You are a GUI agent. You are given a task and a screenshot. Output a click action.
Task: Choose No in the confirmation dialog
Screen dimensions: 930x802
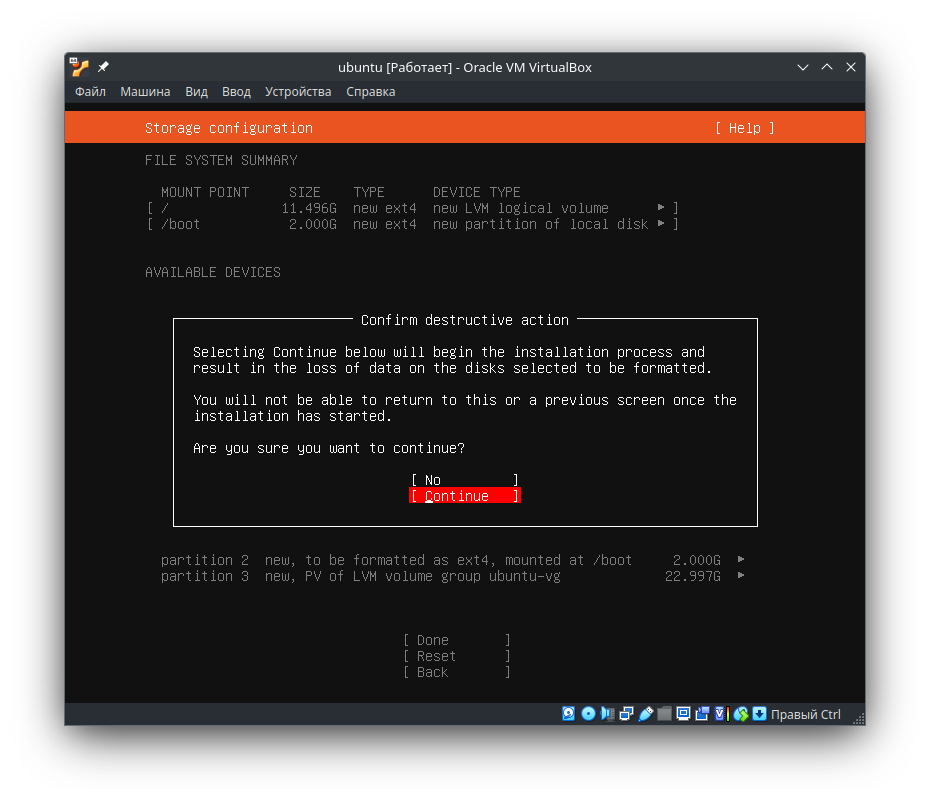(464, 480)
